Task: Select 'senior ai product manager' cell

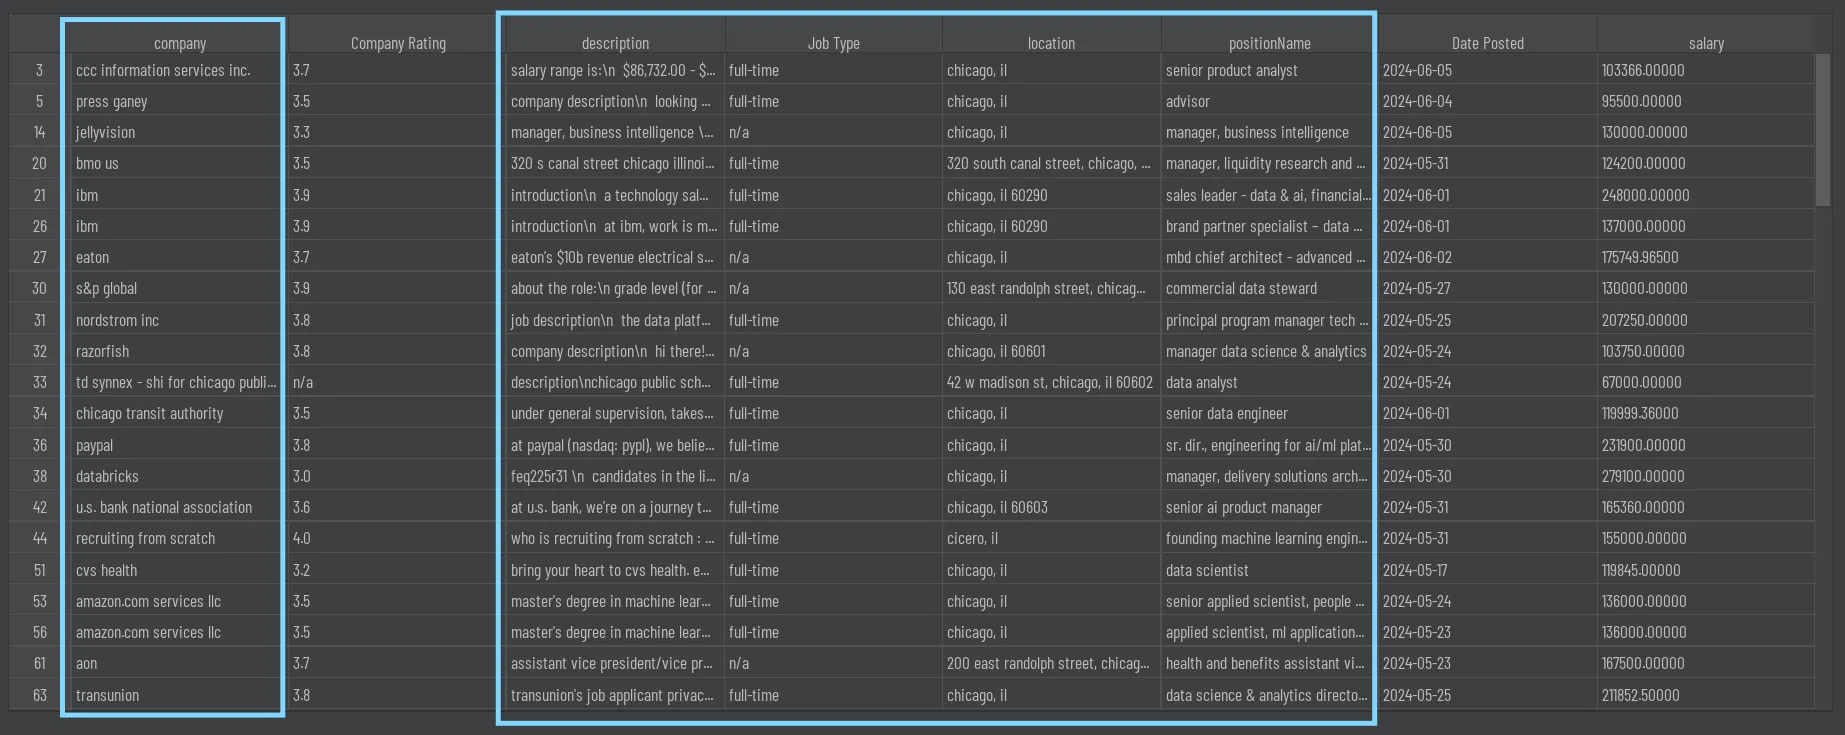Action: [1269, 507]
